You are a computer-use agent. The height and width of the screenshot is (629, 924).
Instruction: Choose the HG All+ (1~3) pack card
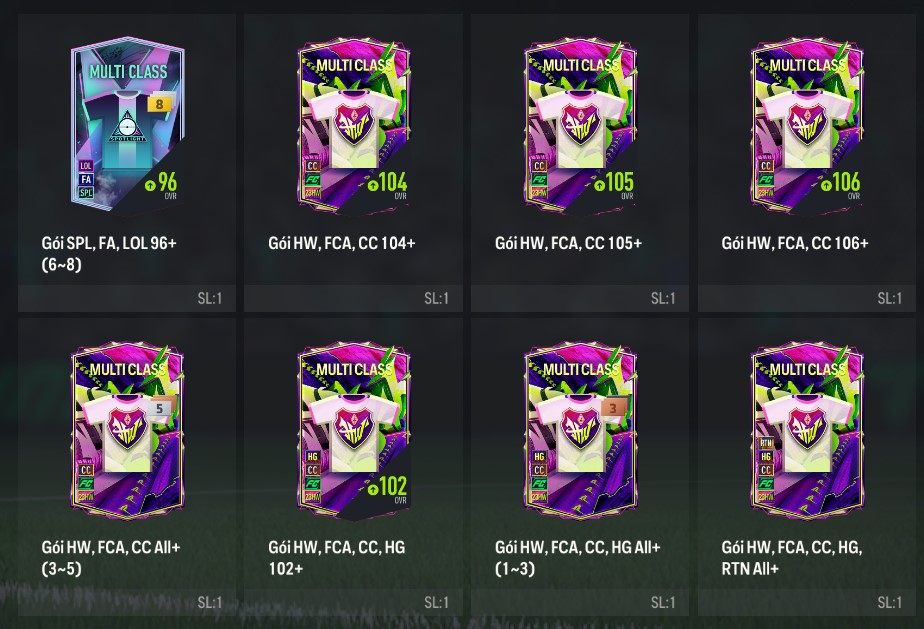(580, 467)
